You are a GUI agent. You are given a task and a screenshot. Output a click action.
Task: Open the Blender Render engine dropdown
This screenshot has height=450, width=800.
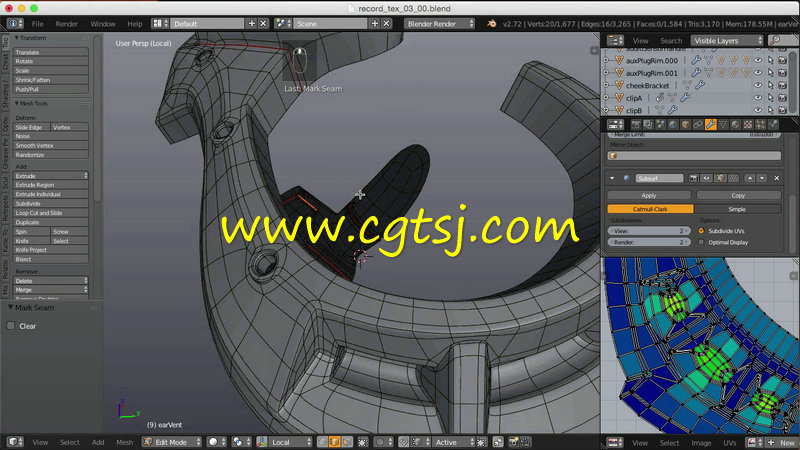pyautogui.click(x=439, y=23)
